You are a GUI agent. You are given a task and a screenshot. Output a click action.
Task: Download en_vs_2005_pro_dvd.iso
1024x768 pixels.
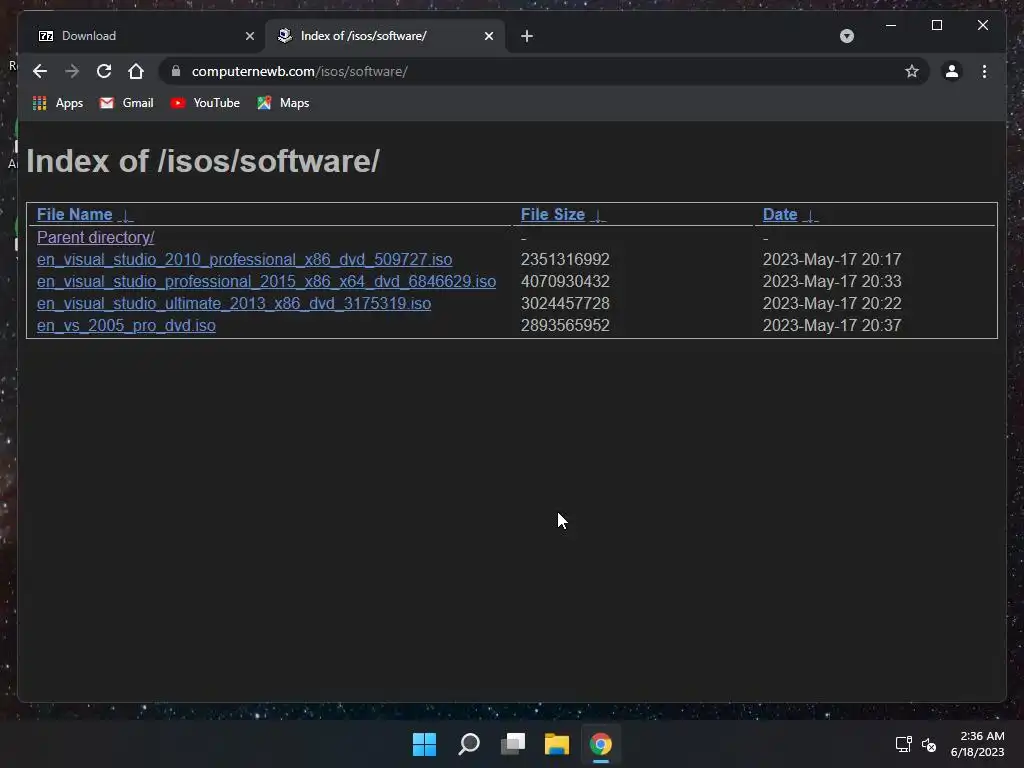[126, 325]
